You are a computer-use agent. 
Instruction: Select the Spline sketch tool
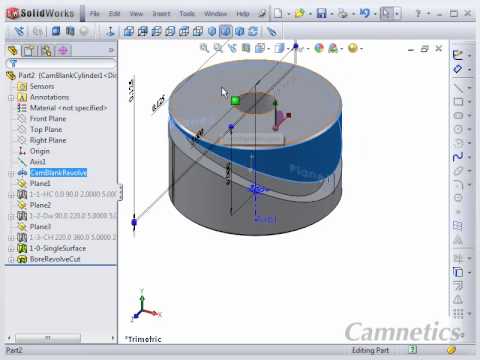click(458, 156)
